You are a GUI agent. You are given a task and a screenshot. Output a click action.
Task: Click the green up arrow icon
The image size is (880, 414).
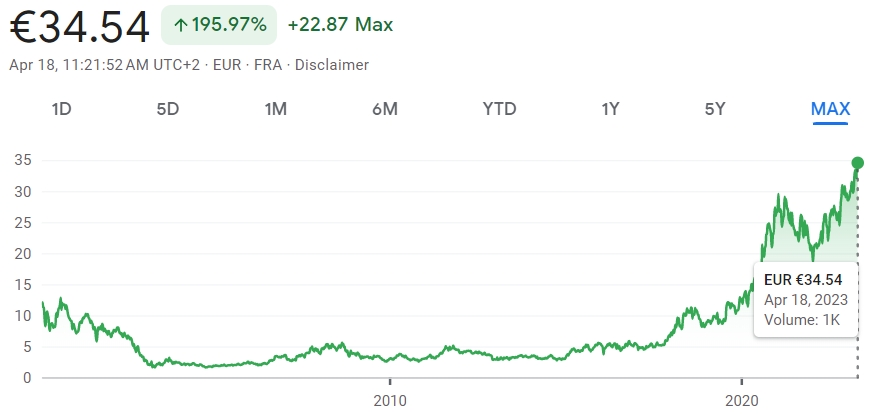tap(181, 25)
